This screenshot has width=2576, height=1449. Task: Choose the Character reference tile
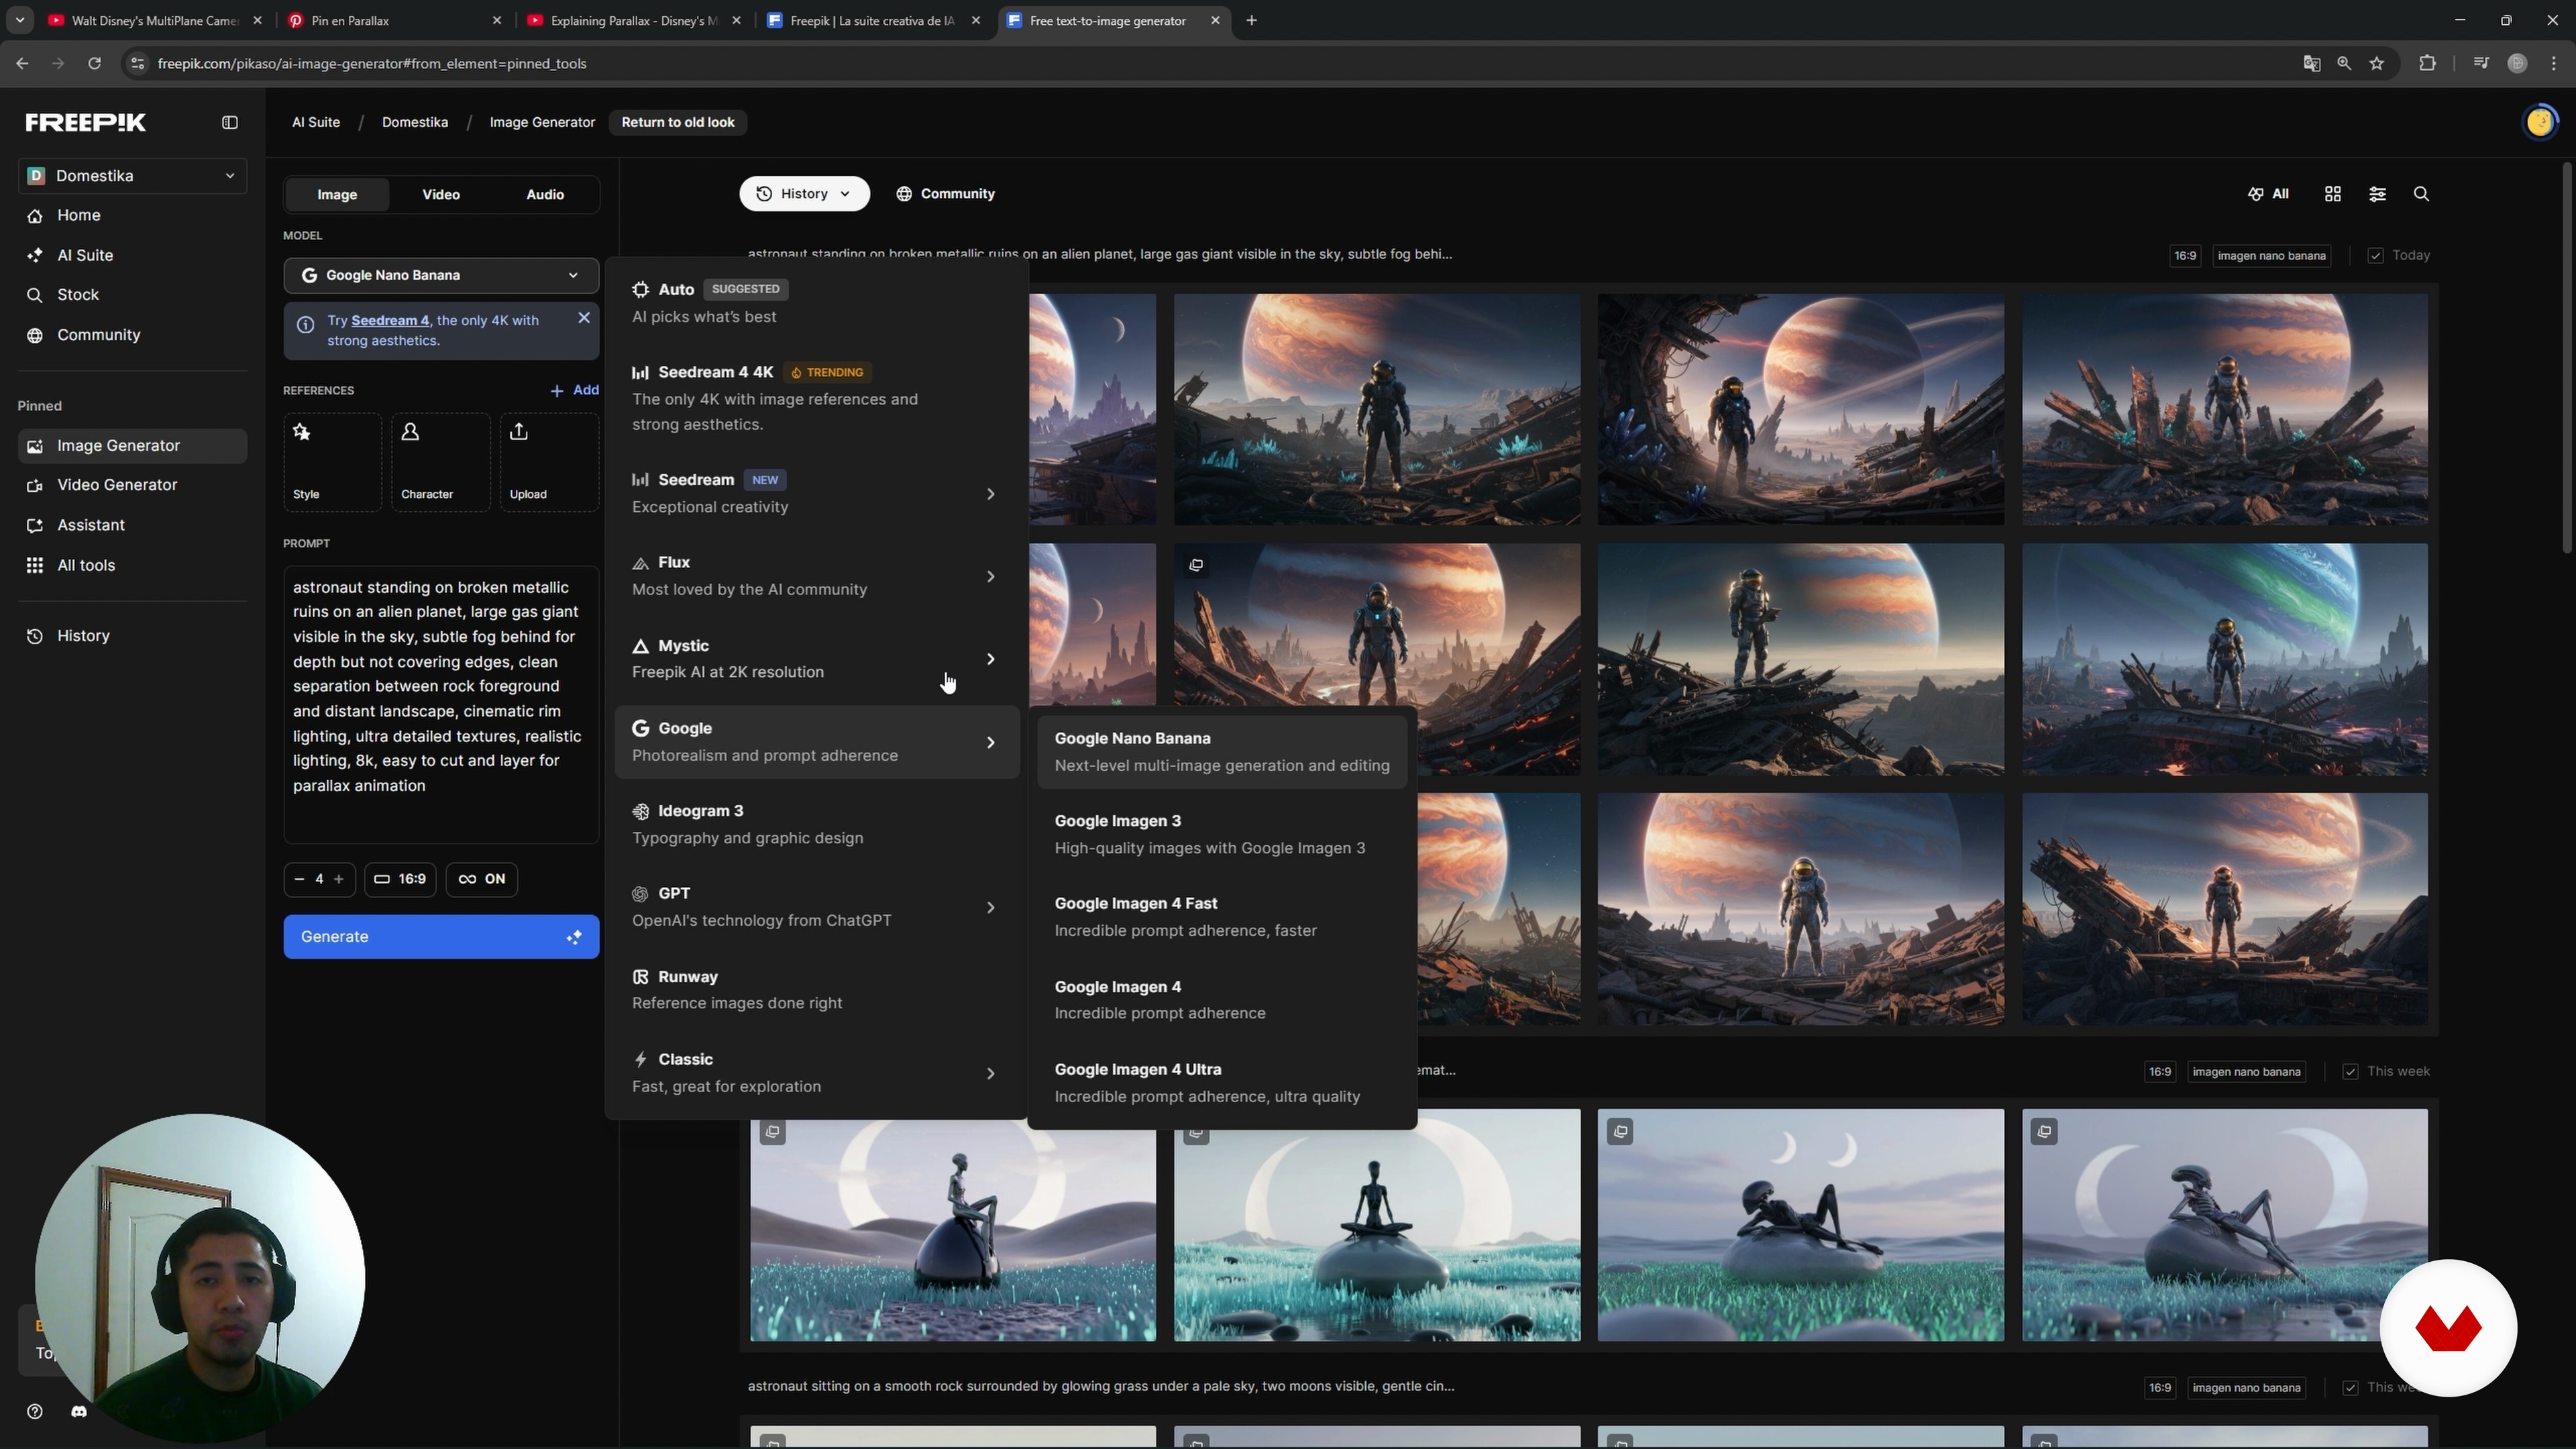pyautogui.click(x=440, y=462)
